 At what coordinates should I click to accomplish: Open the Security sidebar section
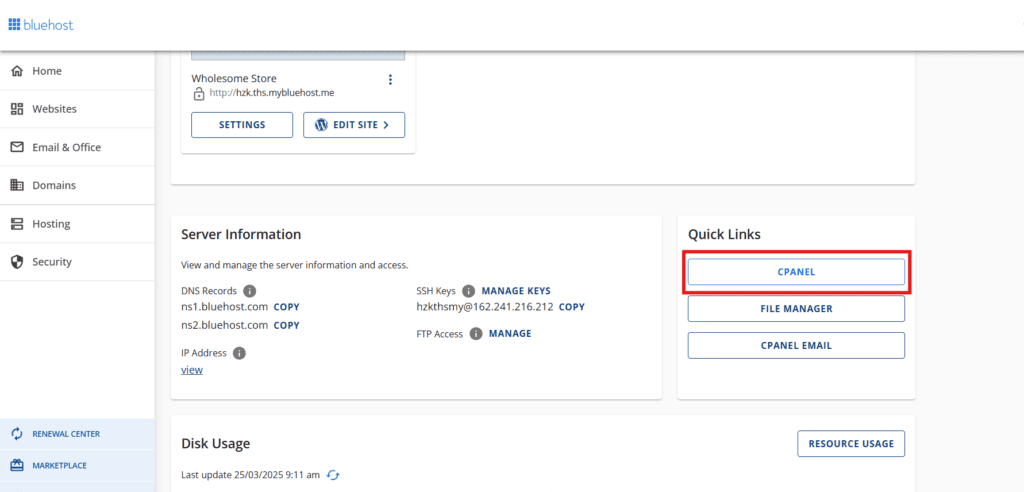click(77, 262)
